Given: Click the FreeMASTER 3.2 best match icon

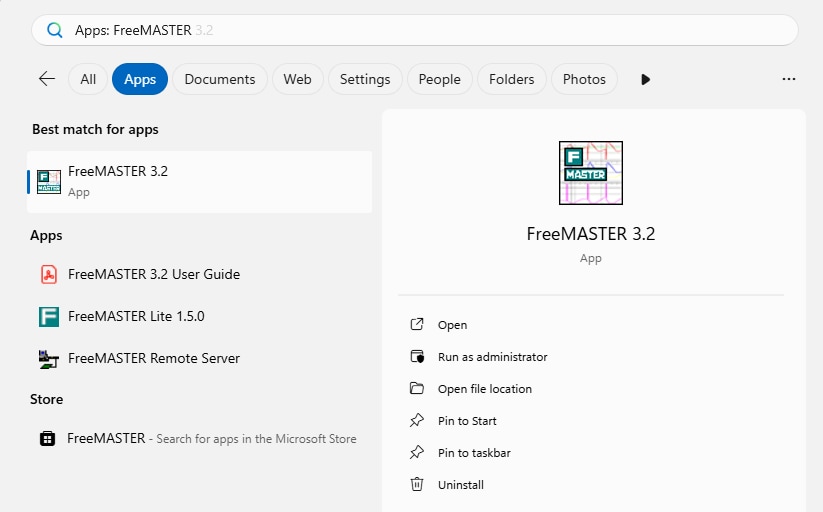Looking at the screenshot, I should (x=49, y=182).
